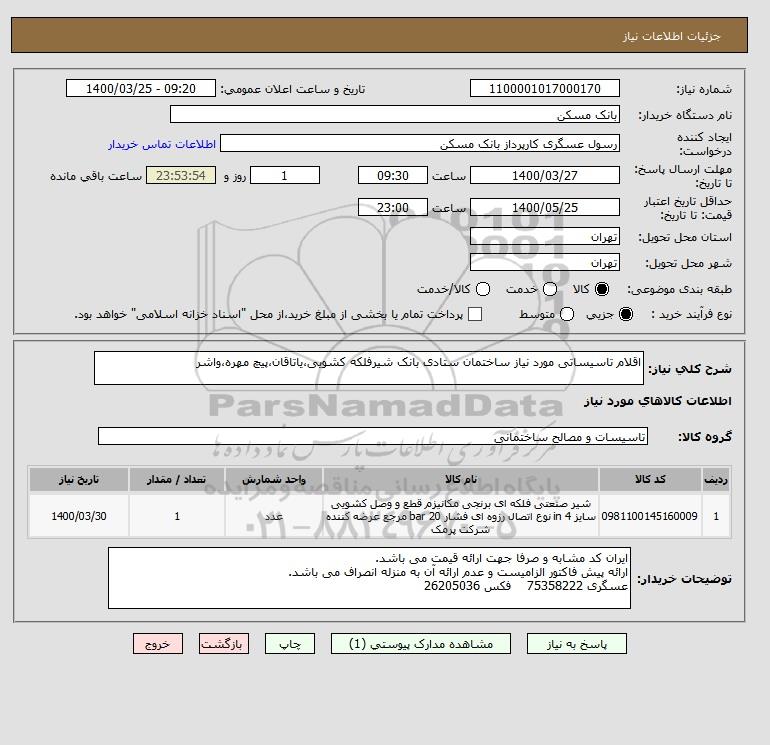770x745 pixels.
Task: Click the need number field 1100001017000170
Action: pos(545,88)
